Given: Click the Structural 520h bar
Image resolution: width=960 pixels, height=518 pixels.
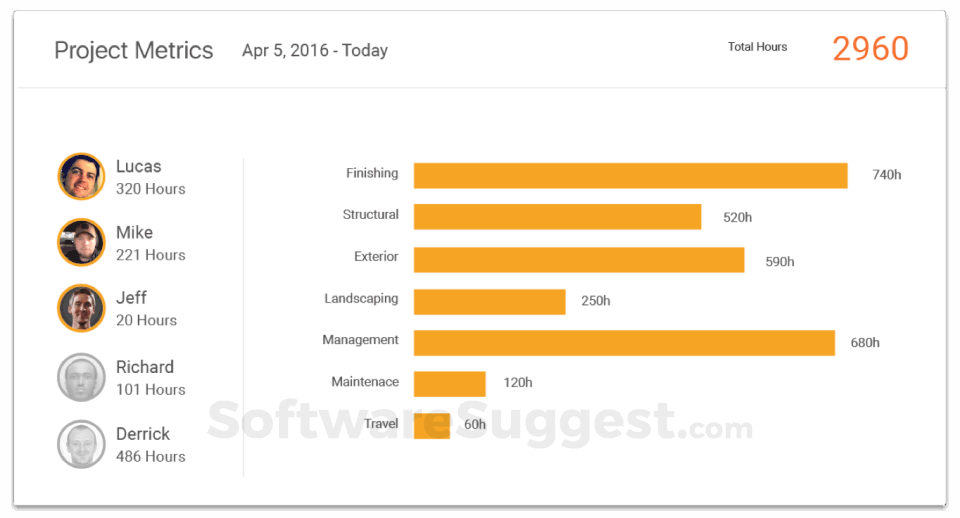Looking at the screenshot, I should tap(557, 217).
